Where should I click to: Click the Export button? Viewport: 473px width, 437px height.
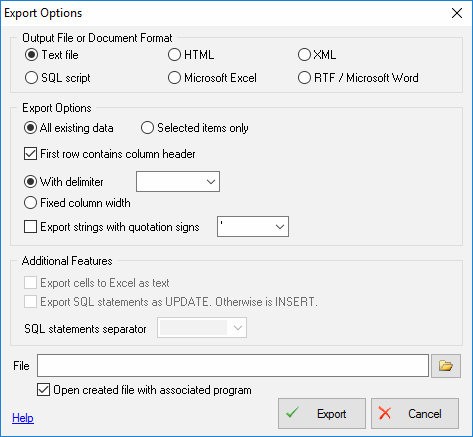(322, 414)
